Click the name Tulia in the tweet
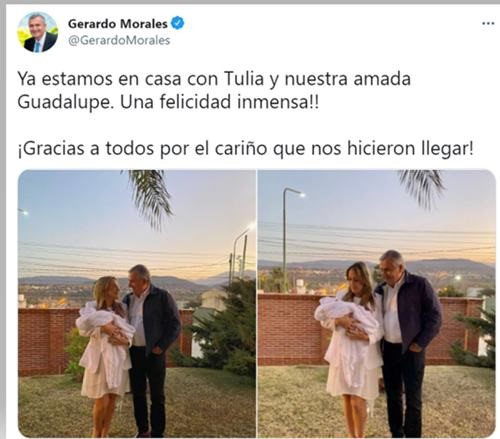500x439 pixels. click(244, 79)
